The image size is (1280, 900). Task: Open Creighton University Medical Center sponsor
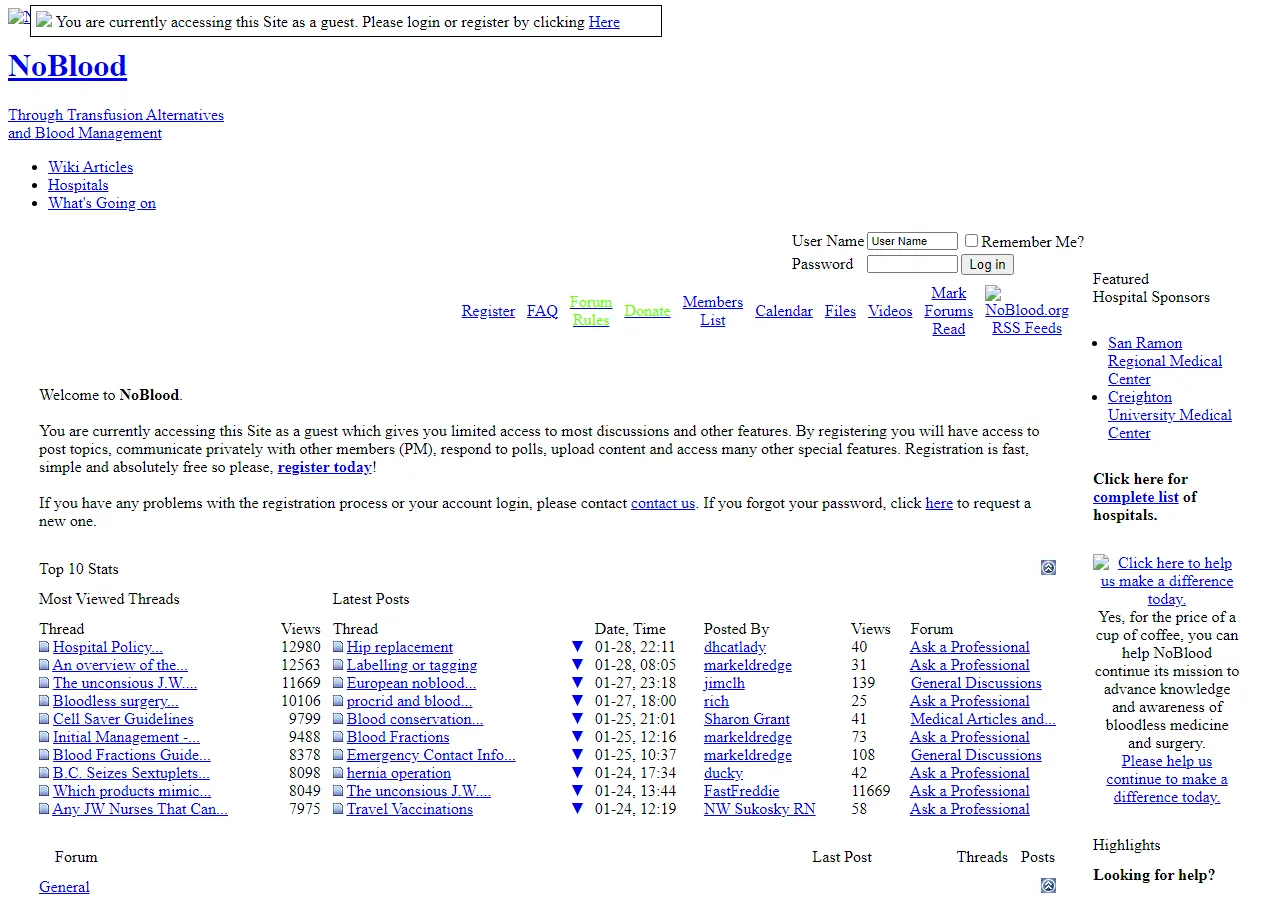point(1170,415)
